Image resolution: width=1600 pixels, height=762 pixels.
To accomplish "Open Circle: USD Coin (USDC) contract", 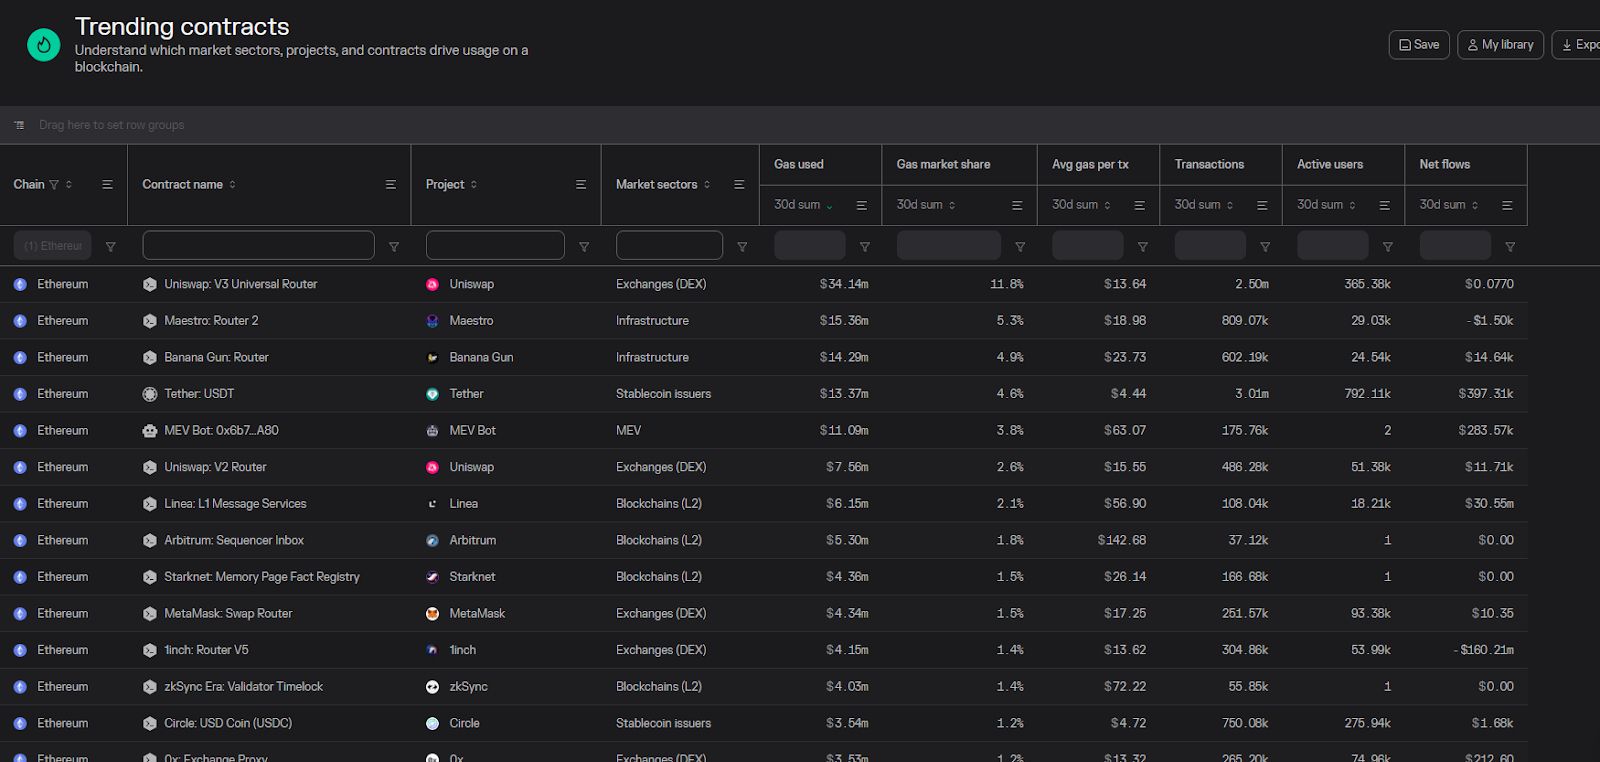I will coord(228,724).
